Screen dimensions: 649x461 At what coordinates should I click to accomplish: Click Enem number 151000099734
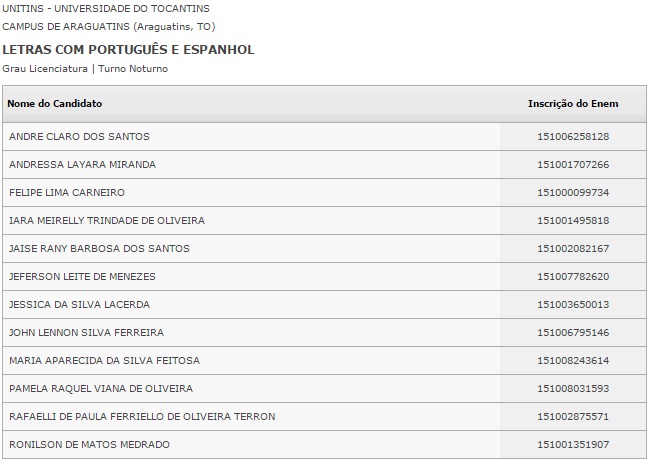click(573, 192)
